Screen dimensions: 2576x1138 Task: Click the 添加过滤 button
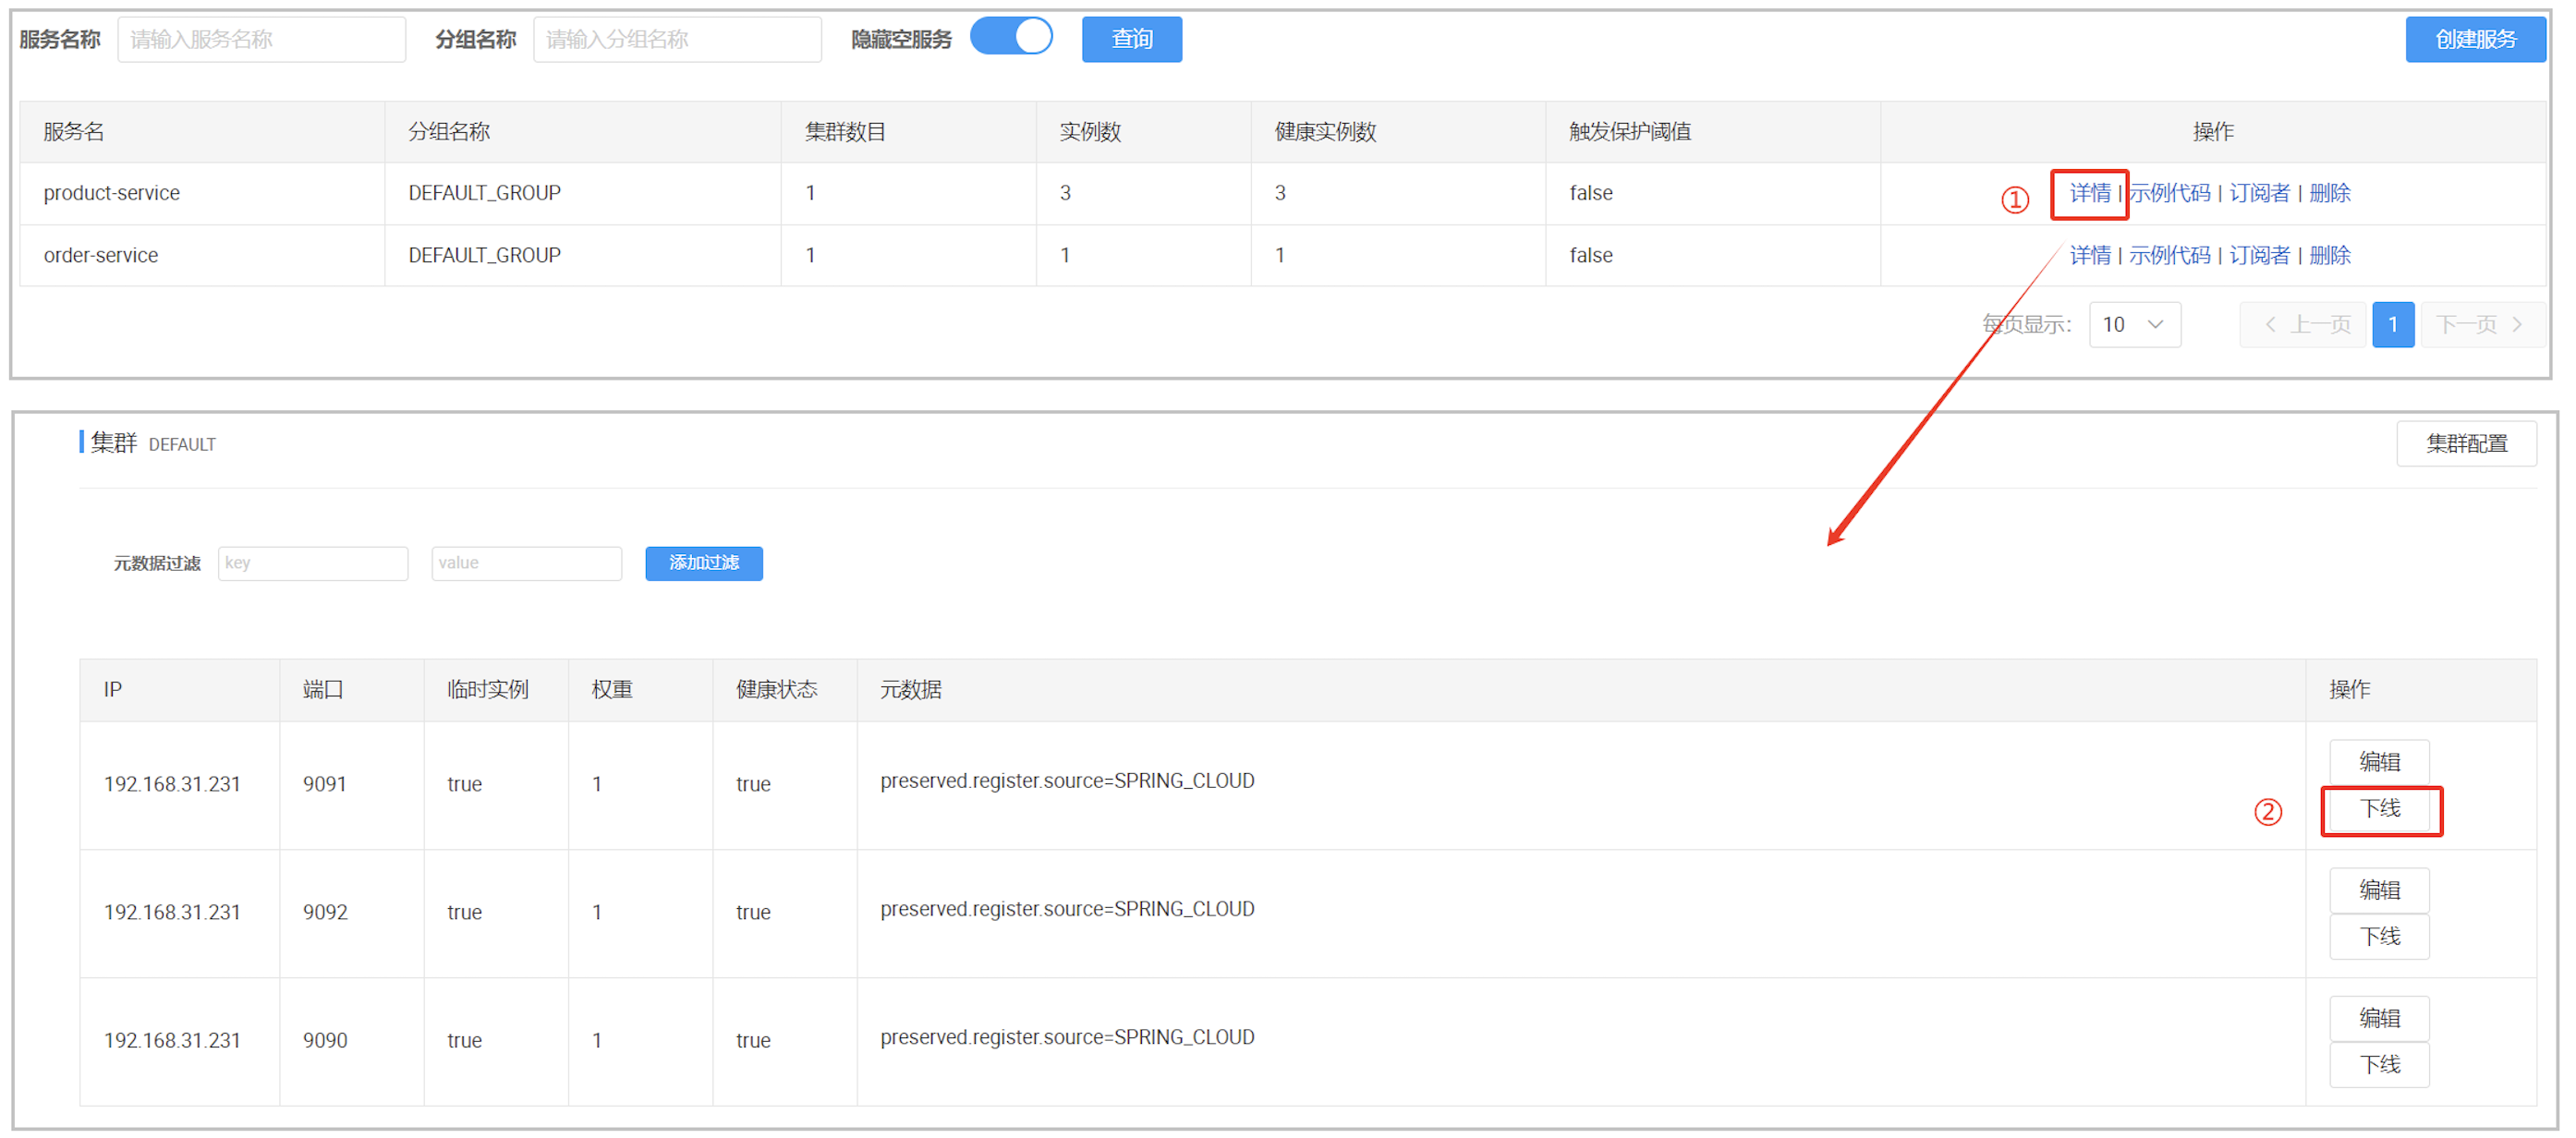pos(704,563)
